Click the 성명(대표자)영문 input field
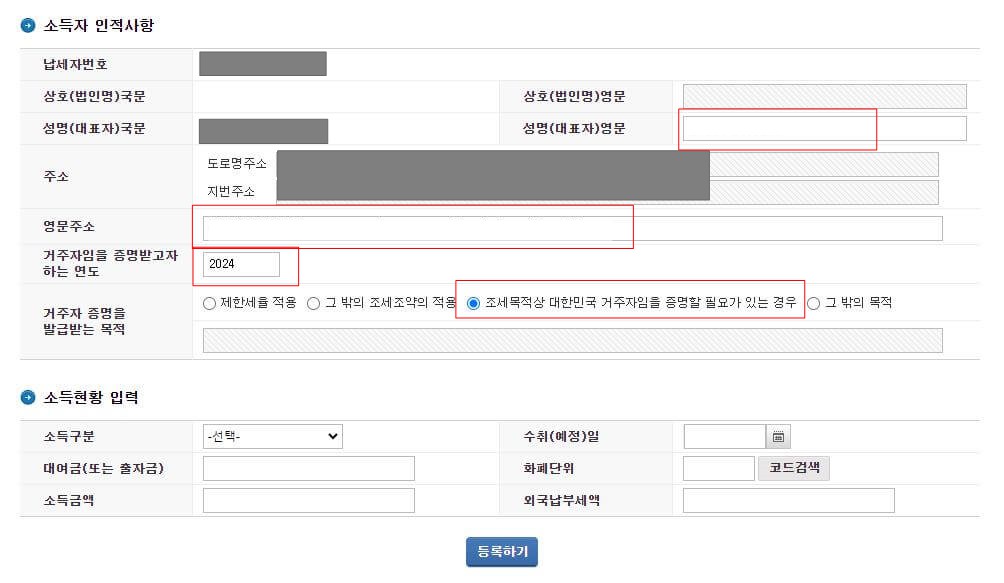The height and width of the screenshot is (583, 1004). coord(776,128)
